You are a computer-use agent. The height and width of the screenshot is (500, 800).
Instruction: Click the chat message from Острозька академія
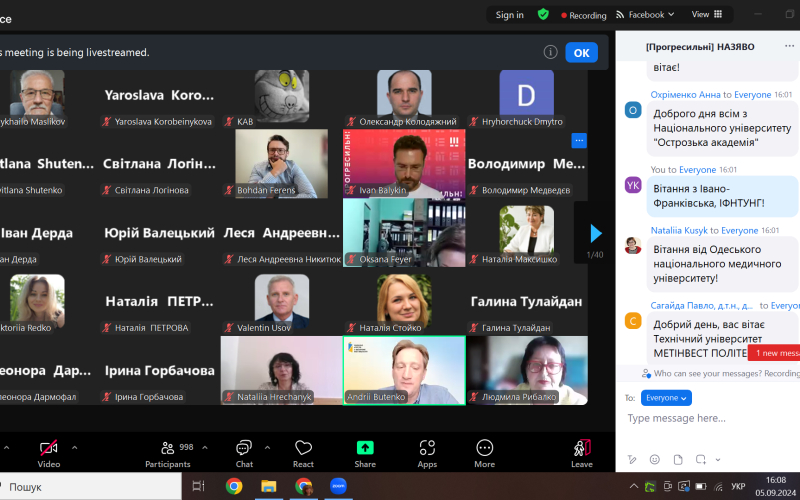pyautogui.click(x=722, y=128)
